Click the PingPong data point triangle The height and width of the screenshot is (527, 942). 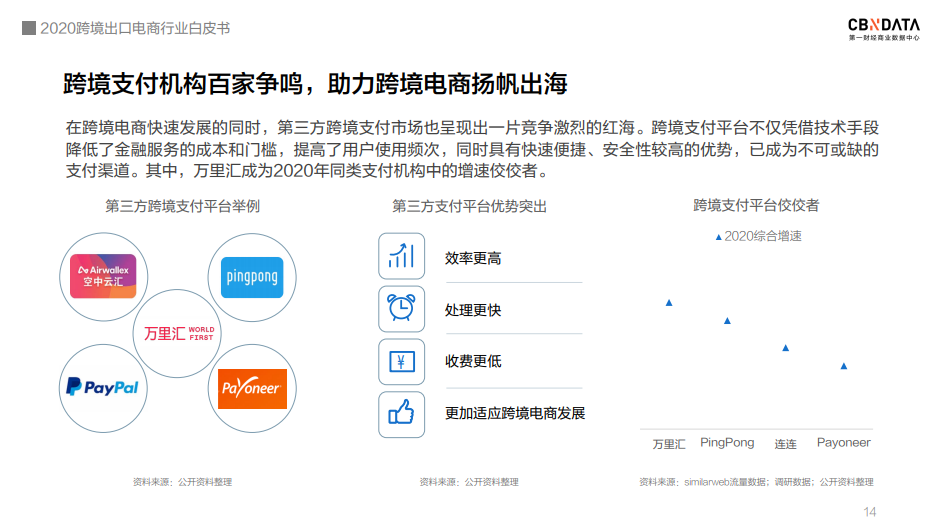click(x=727, y=321)
